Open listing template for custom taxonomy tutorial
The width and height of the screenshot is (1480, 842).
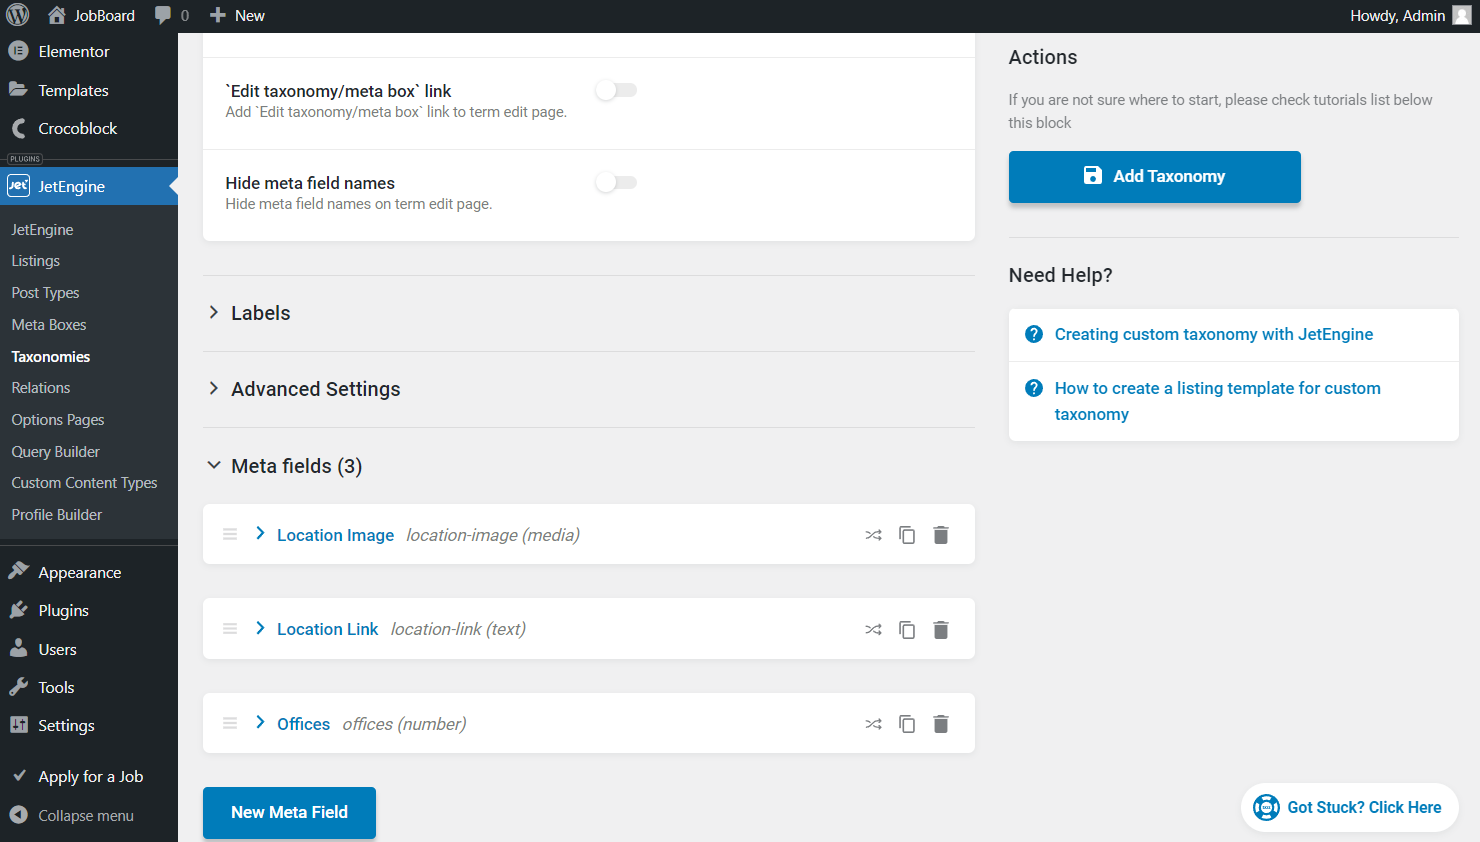1217,401
